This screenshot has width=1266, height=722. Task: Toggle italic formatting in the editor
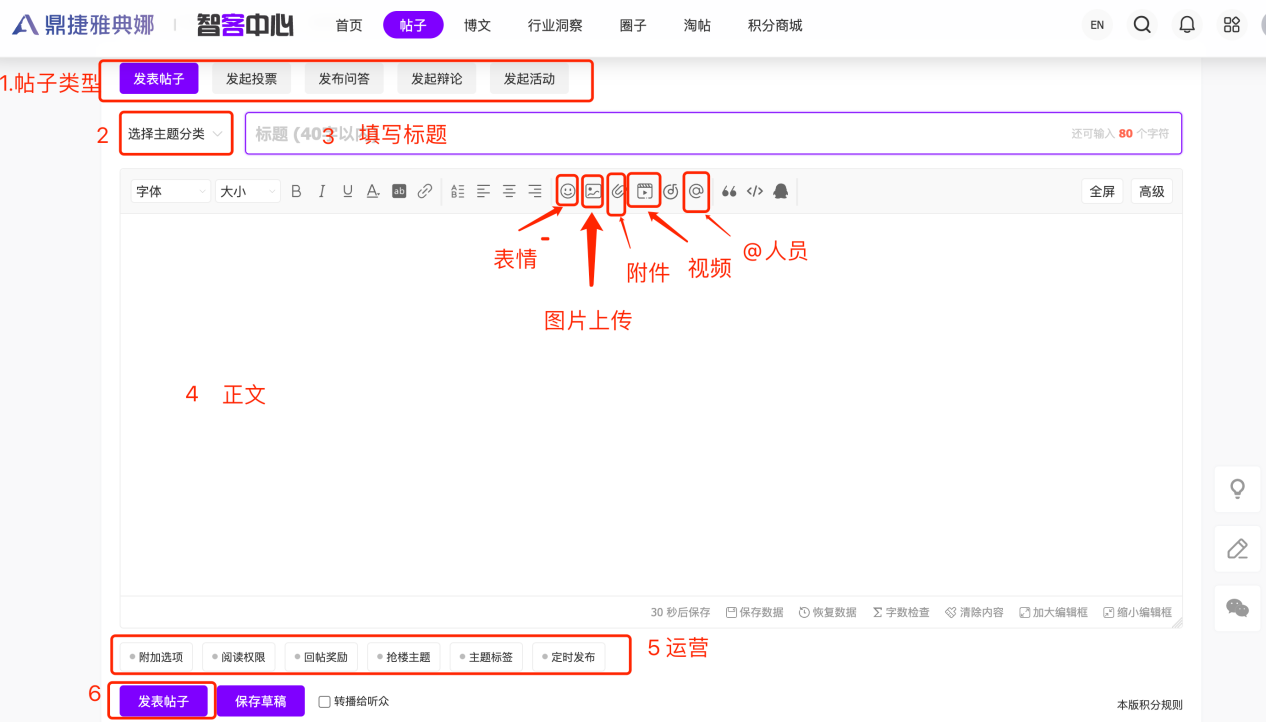322,191
